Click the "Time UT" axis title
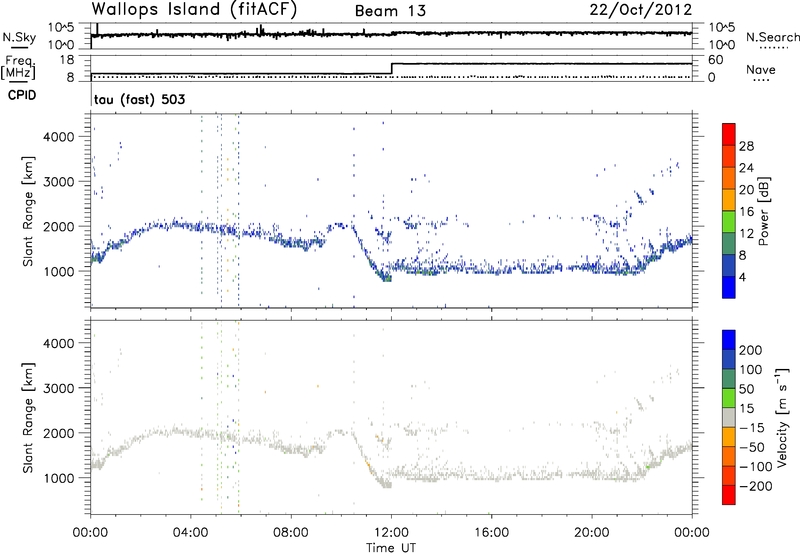 pos(391,548)
